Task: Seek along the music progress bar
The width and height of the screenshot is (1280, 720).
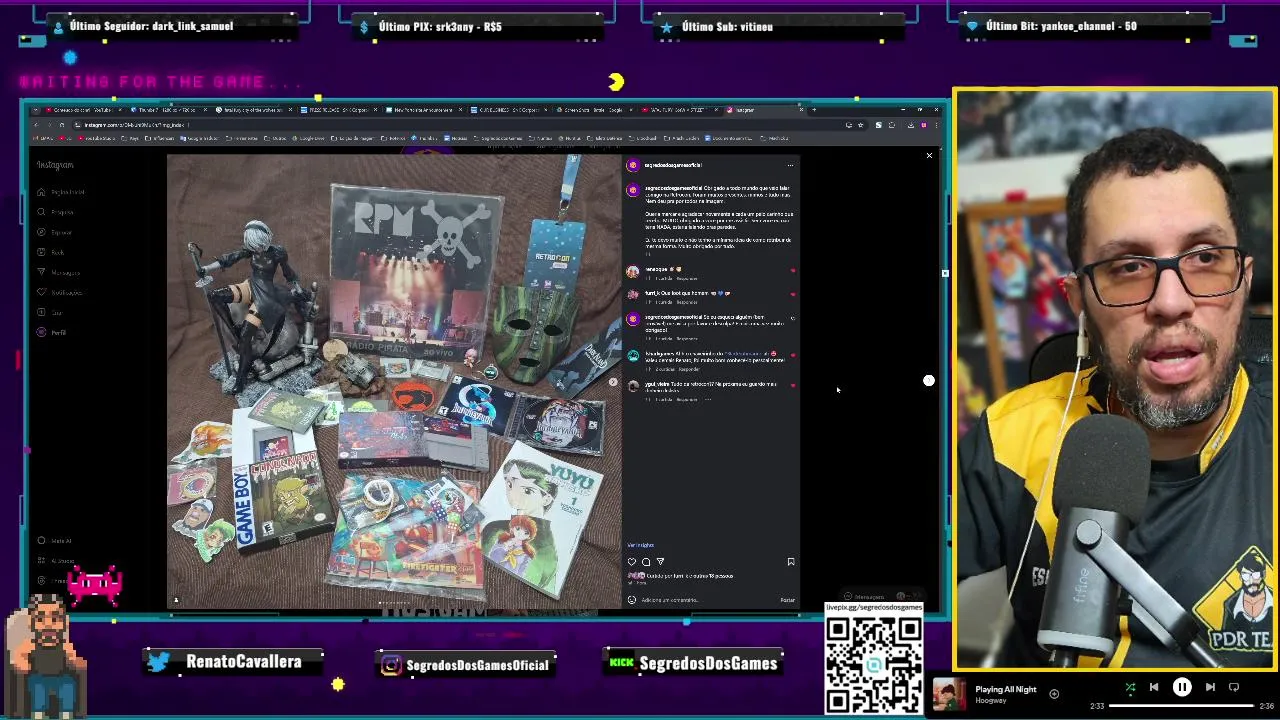Action: tap(1181, 706)
